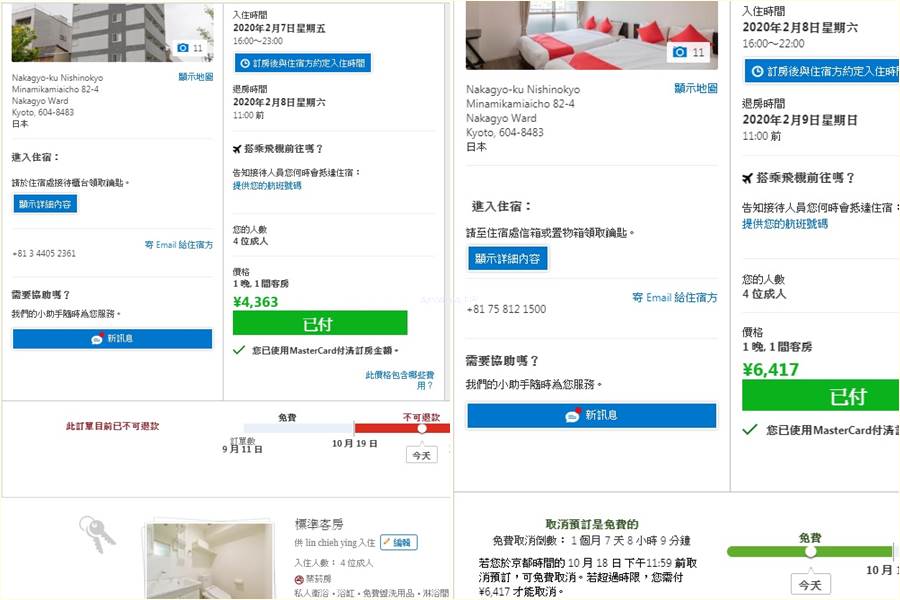Click the camera photo-count icon on the building photo

tap(182, 47)
